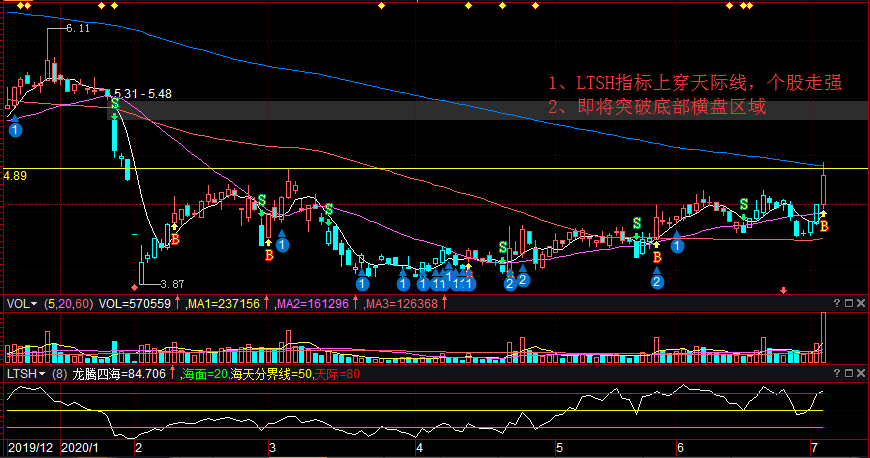Select the 4.89 horizontal price line label
This screenshot has width=870, height=458.
(x=14, y=175)
